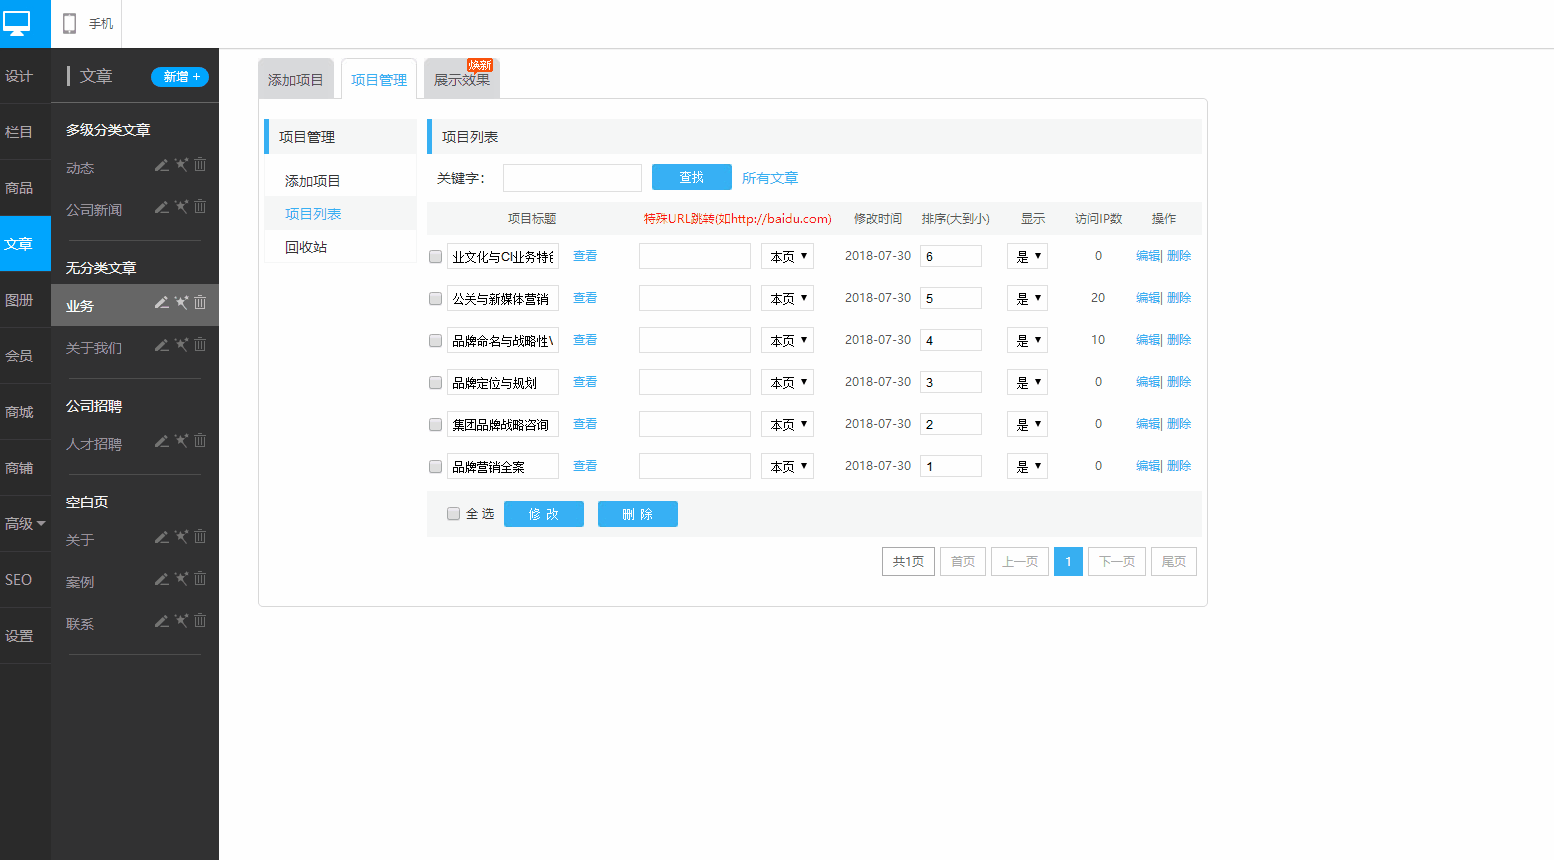This screenshot has width=1554, height=860.
Task: Click the trash icon for 案例
Action: coord(200,579)
